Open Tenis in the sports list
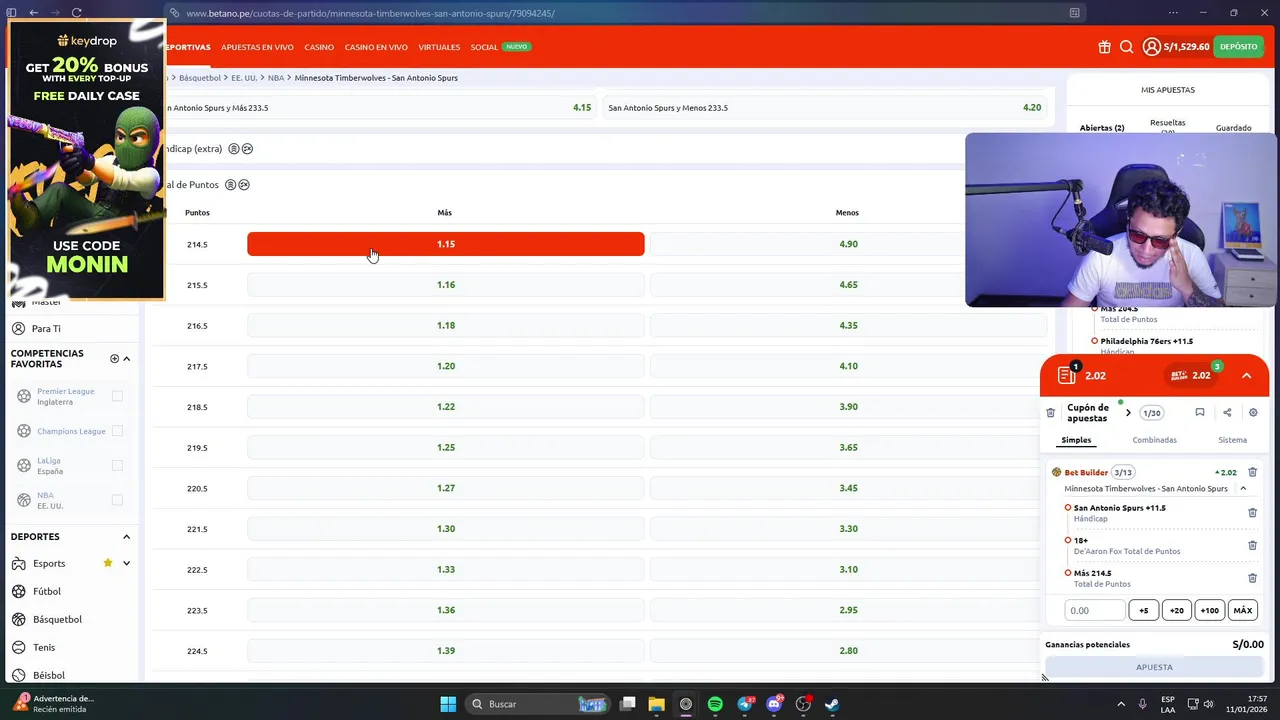The width and height of the screenshot is (1280, 720). (x=44, y=647)
